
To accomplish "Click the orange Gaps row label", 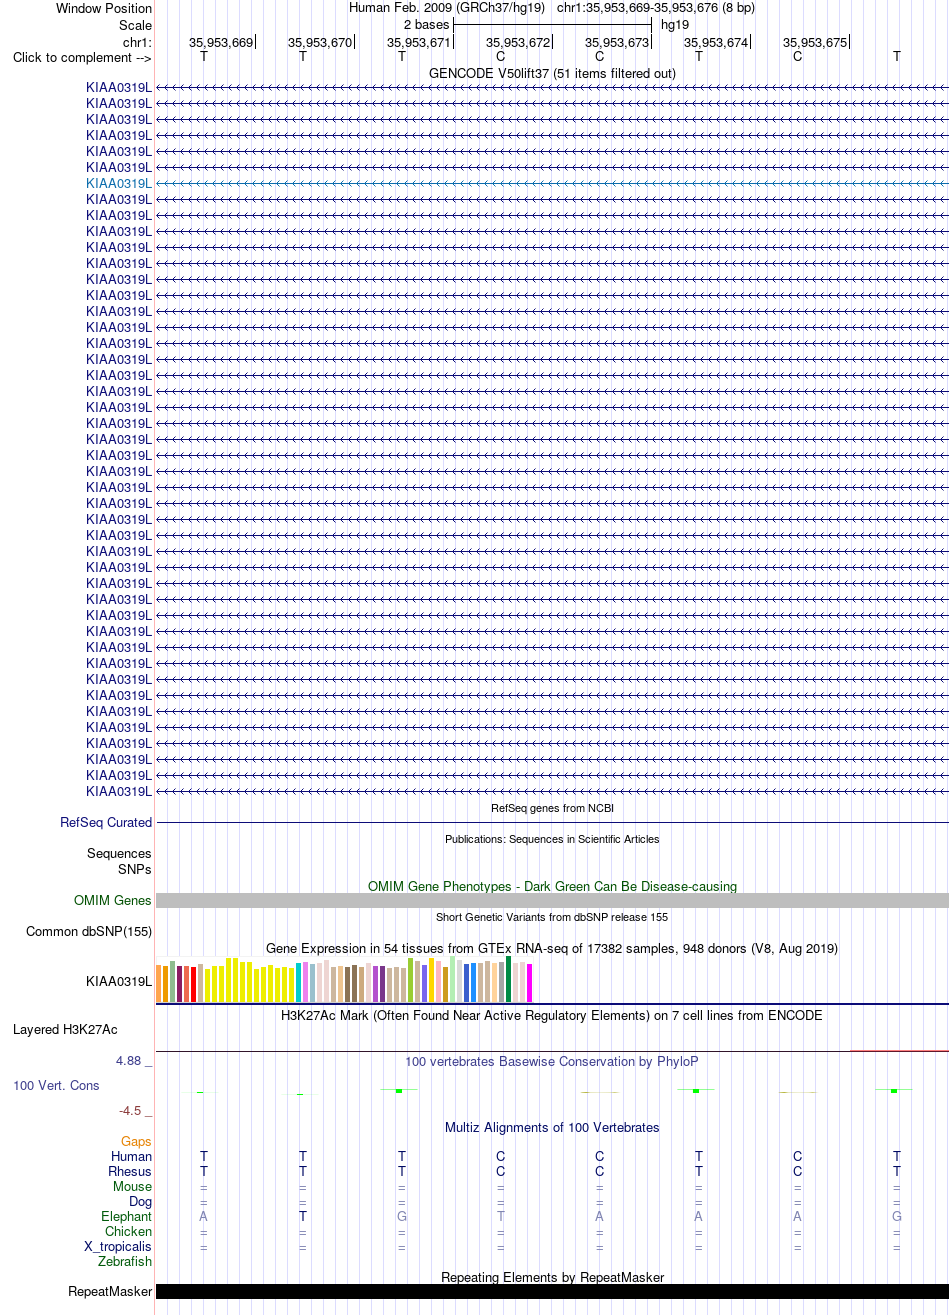I will [x=136, y=1141].
